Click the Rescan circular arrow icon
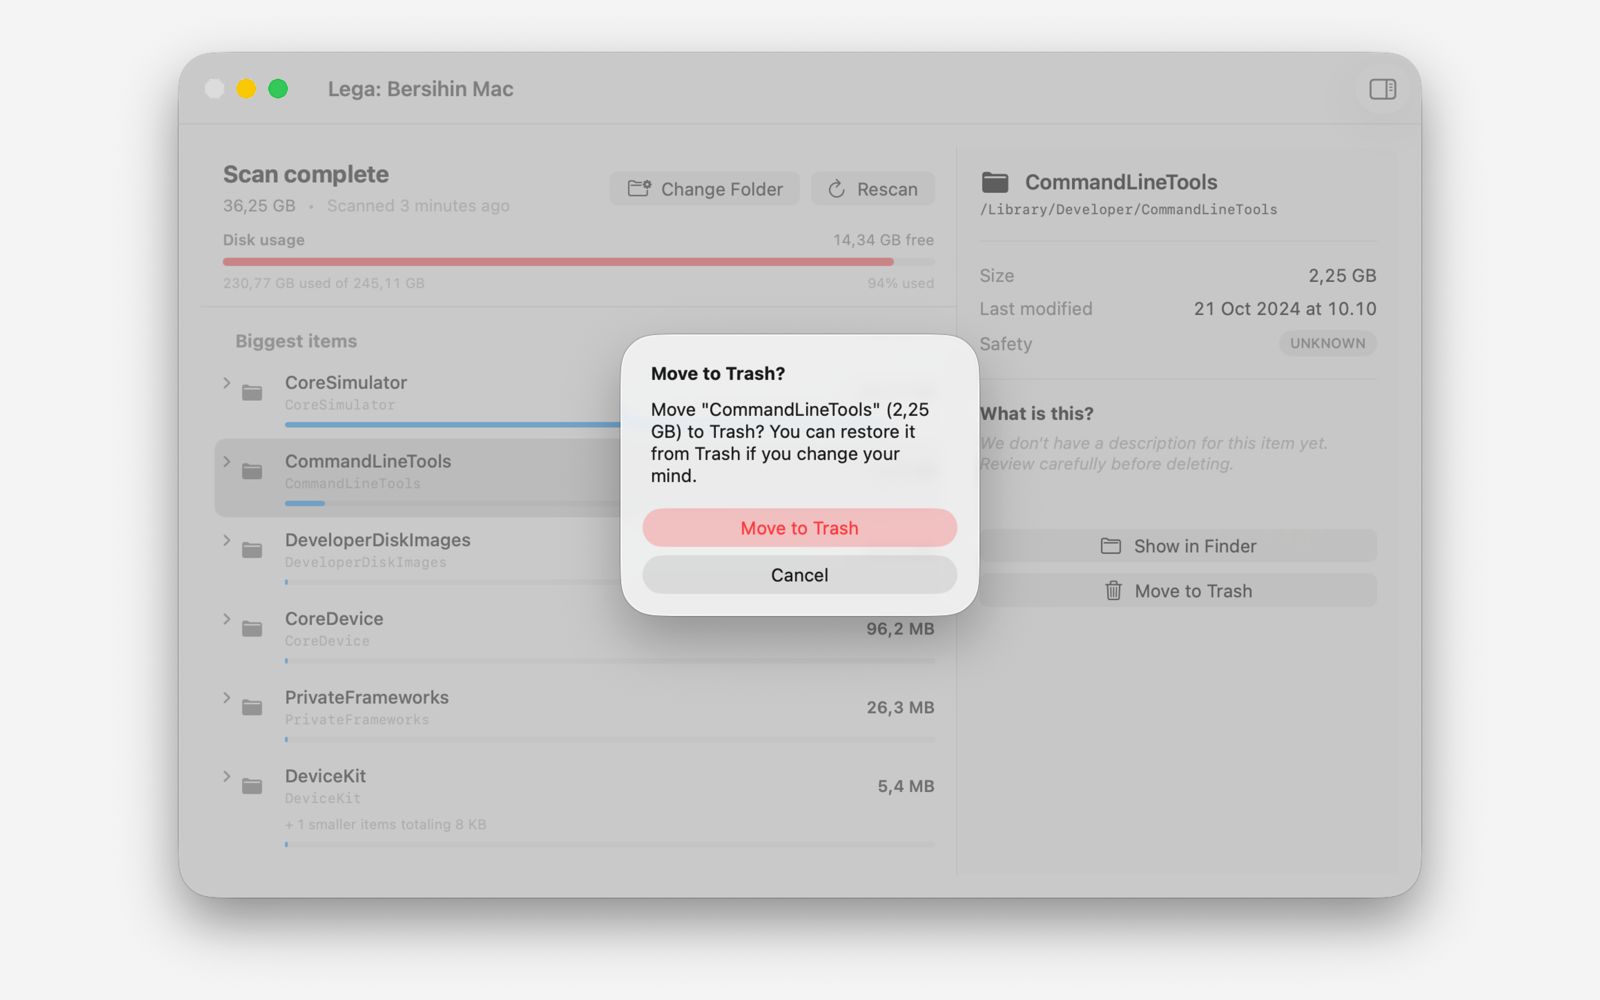The image size is (1600, 1000). pyautogui.click(x=837, y=189)
